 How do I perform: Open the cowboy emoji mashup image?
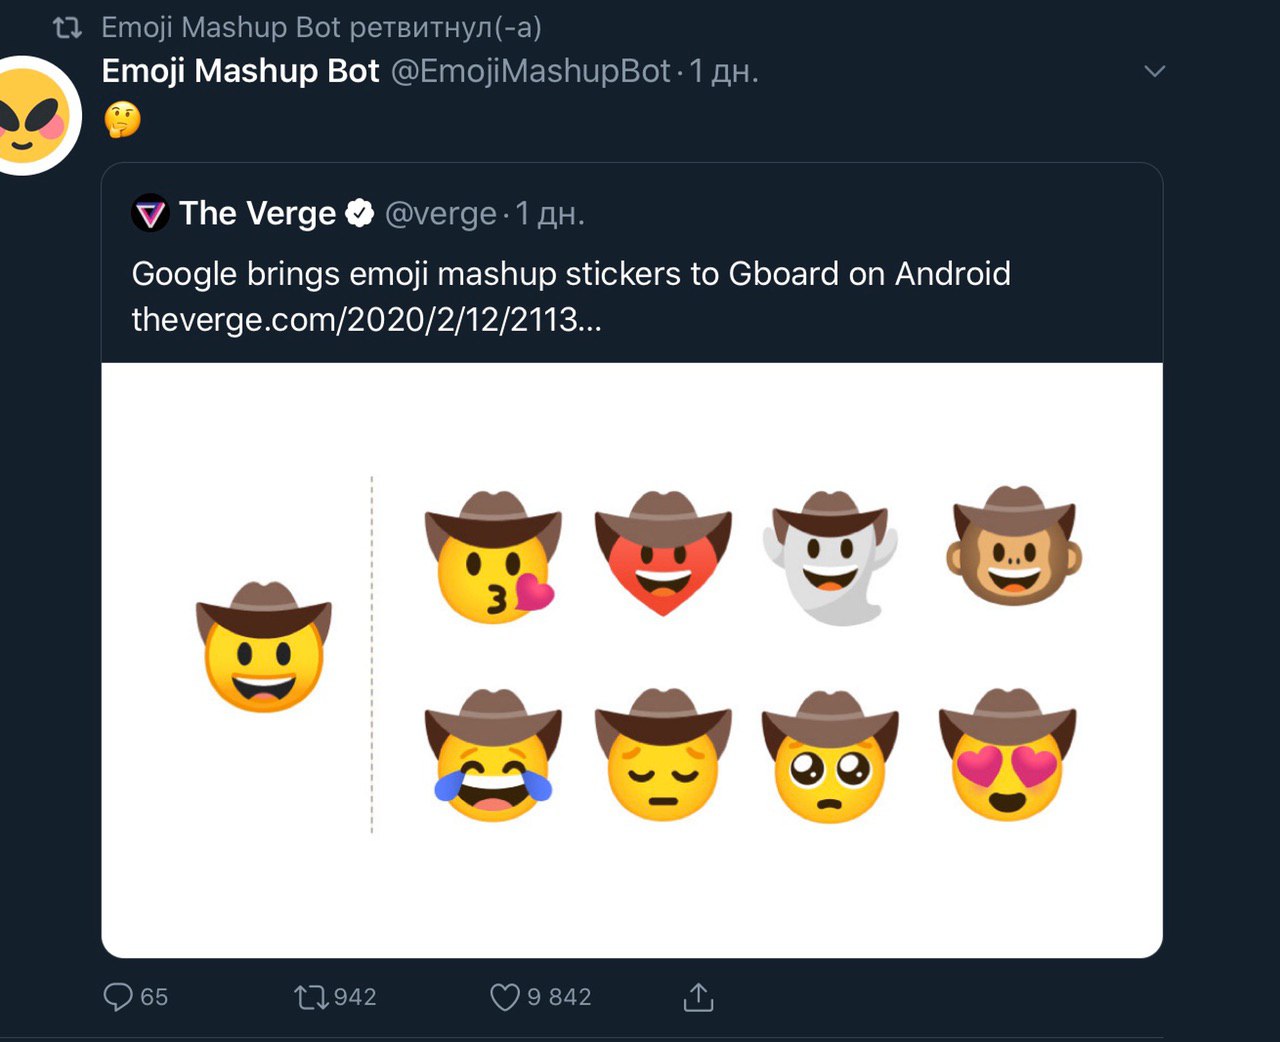[x=632, y=660]
